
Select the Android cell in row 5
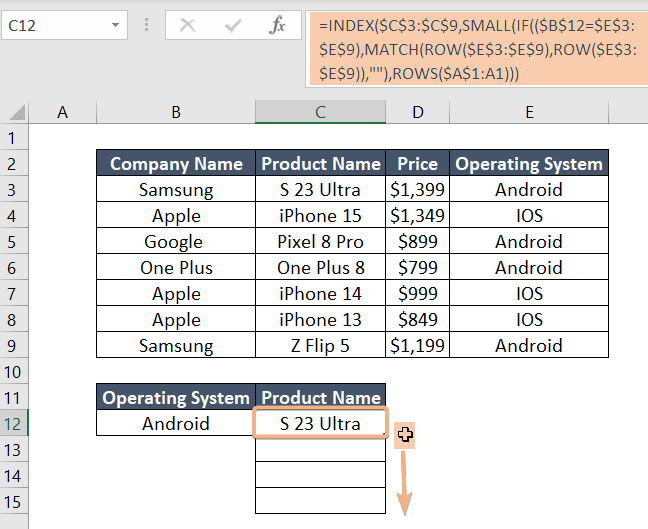(x=529, y=242)
